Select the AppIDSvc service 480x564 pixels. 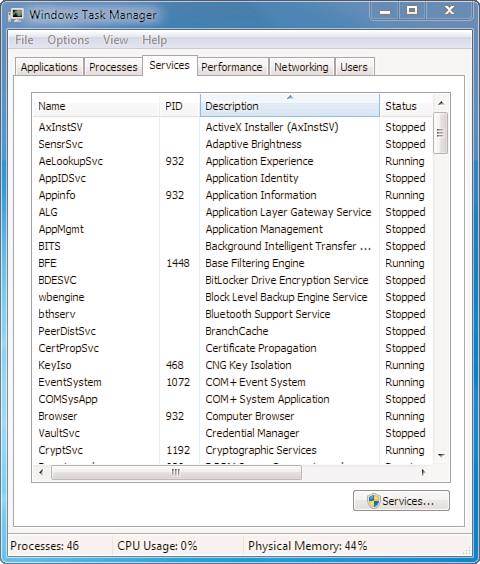(232, 178)
